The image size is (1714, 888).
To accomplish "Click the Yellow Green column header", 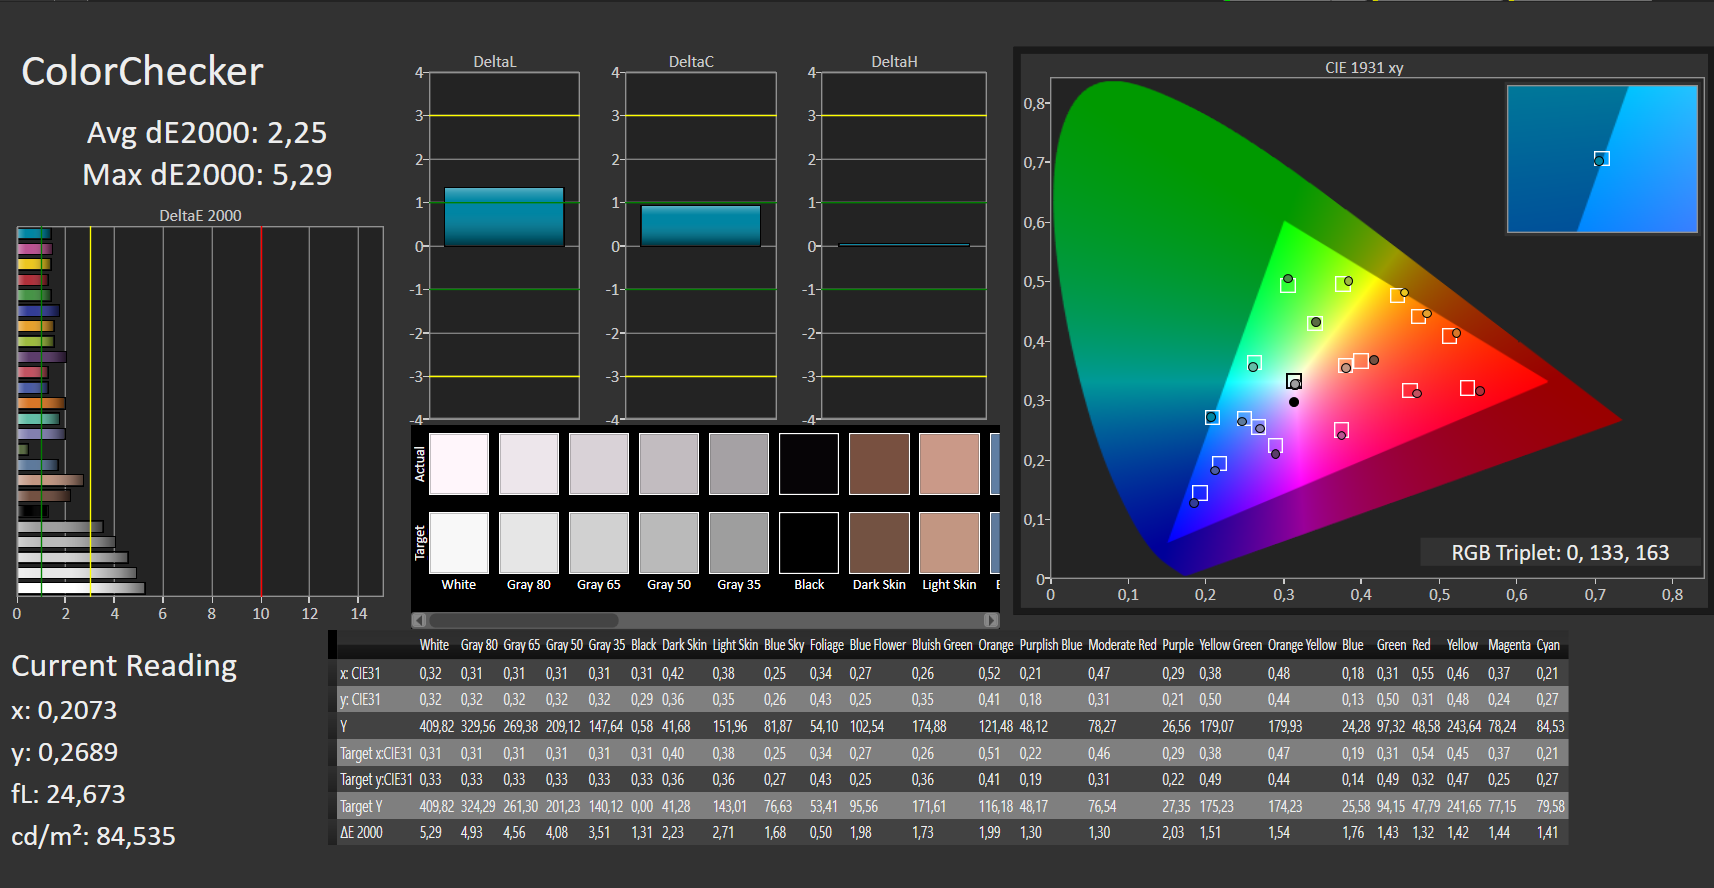I will click(x=1231, y=645).
